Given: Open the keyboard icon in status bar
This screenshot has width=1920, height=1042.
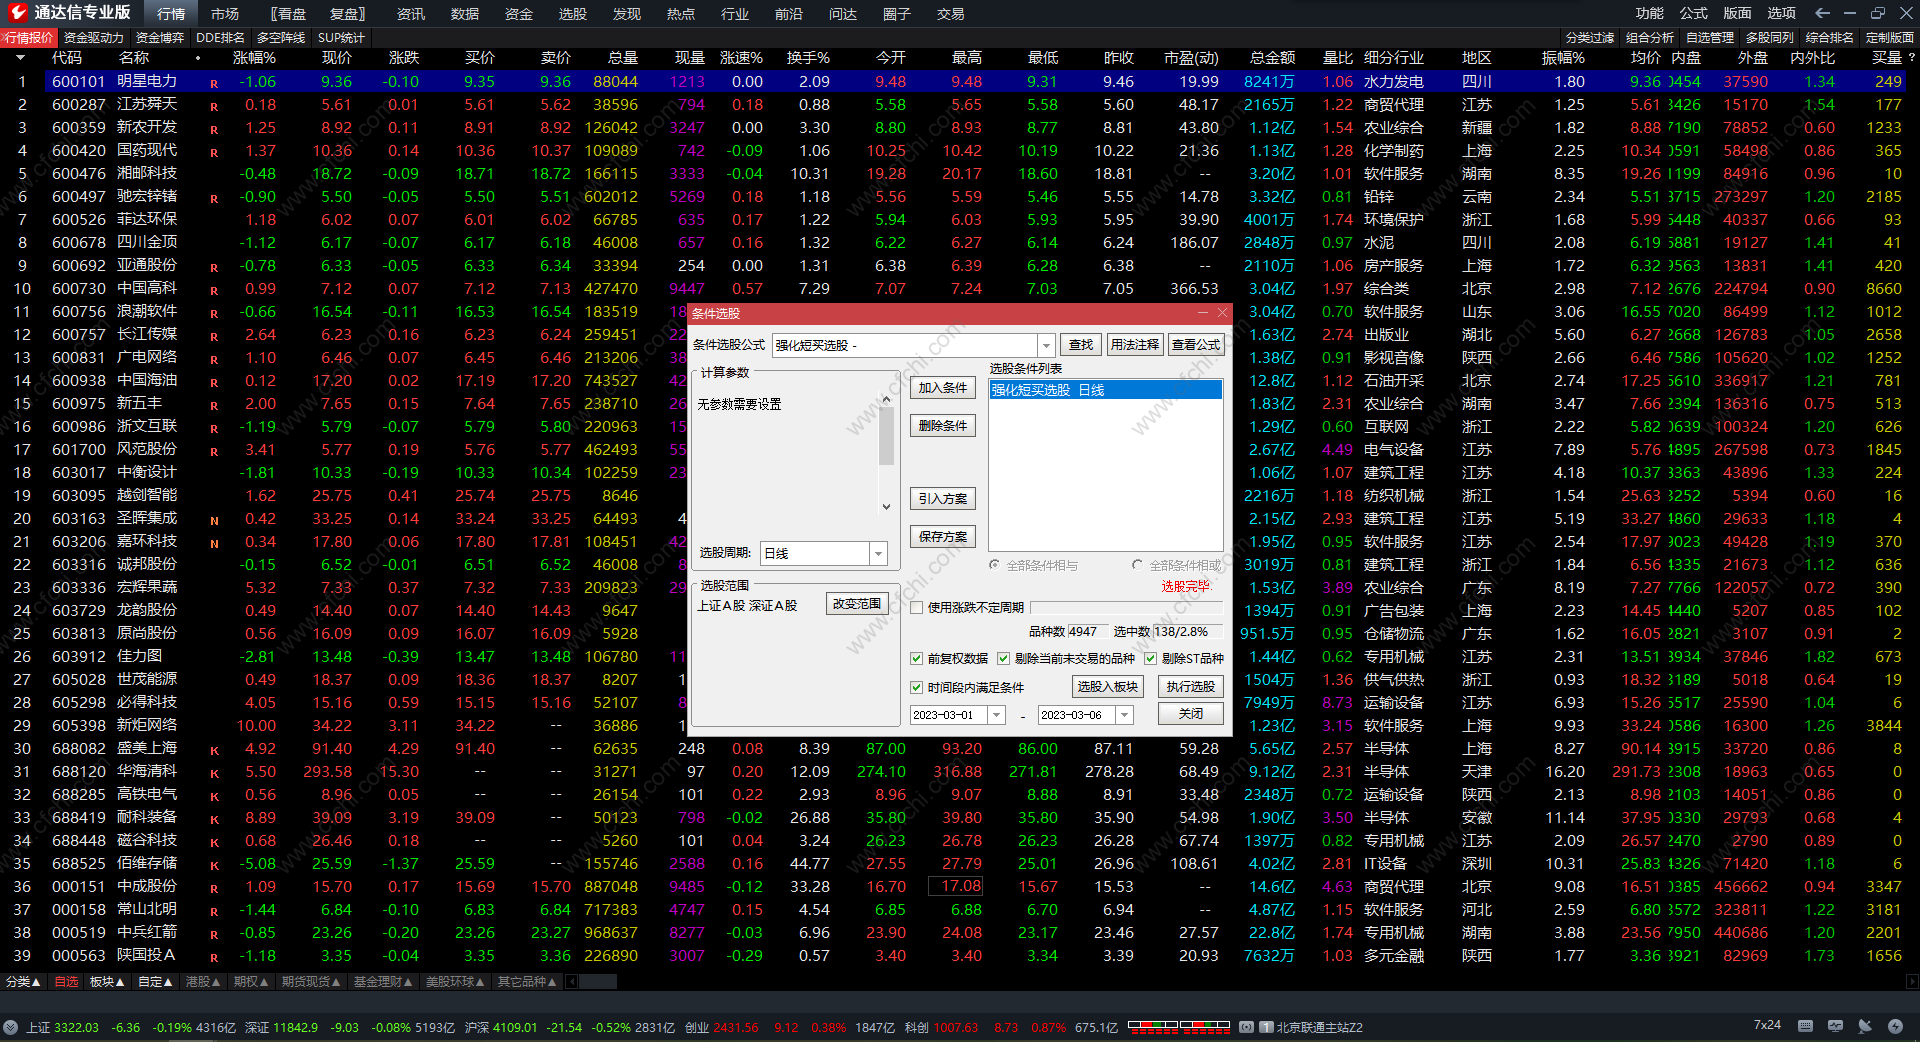Looking at the screenshot, I should click(x=1805, y=1026).
